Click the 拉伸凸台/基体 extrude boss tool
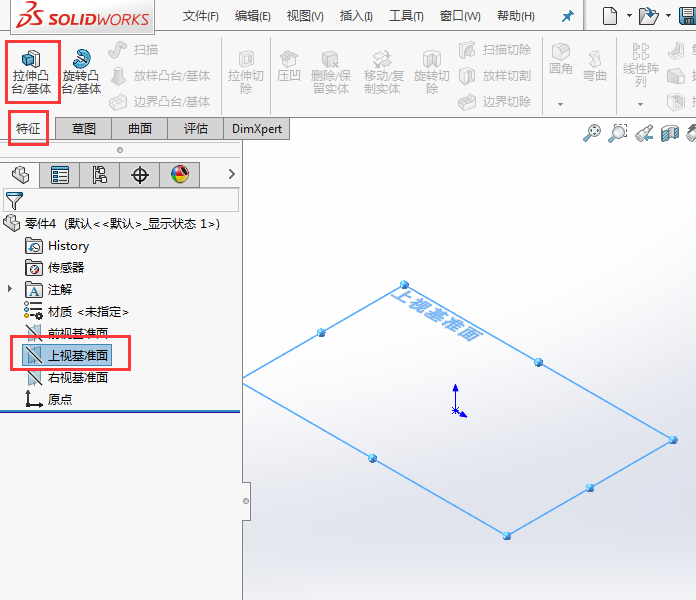Viewport: 696px width, 600px height. point(32,71)
